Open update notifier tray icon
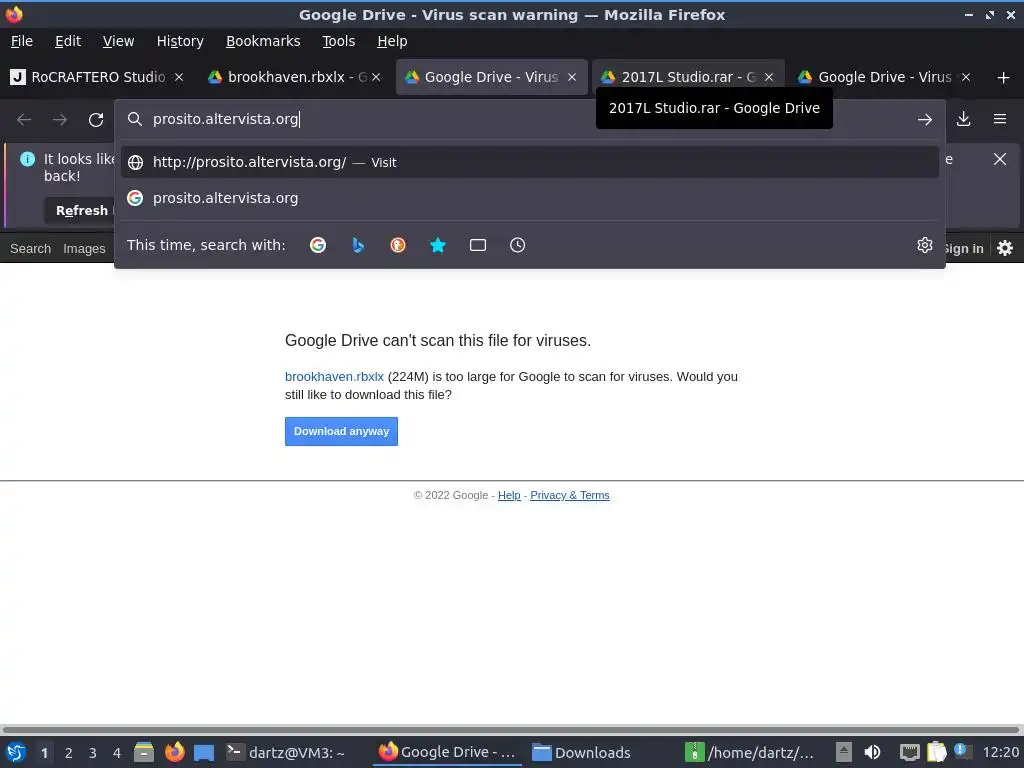Image resolution: width=1024 pixels, height=768 pixels. [962, 751]
